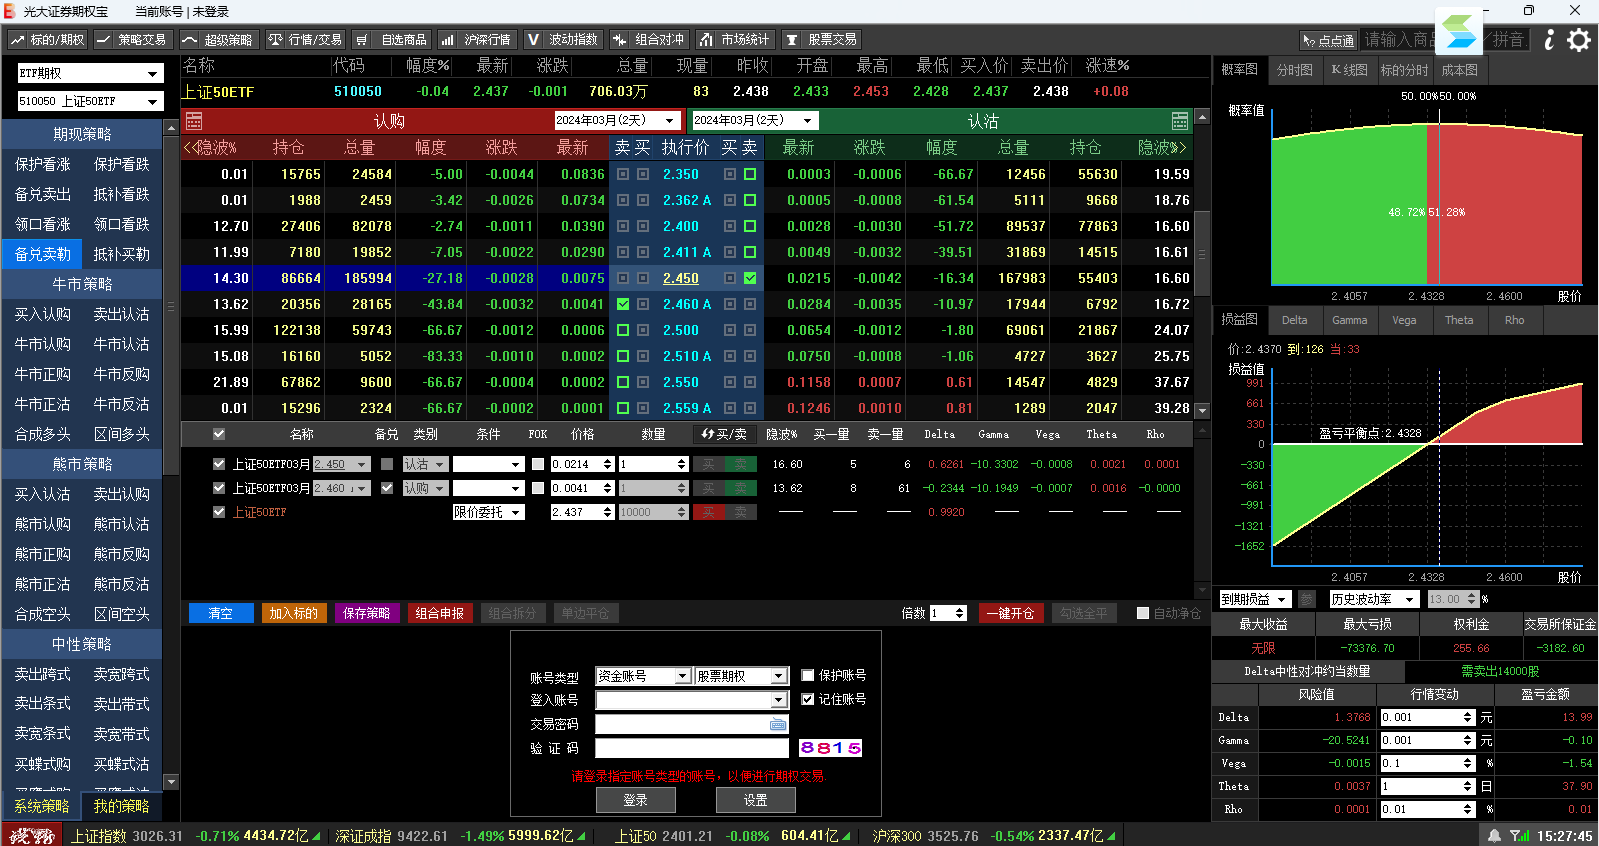
Task: Click put sell box for strike 2.400
Action: point(750,226)
